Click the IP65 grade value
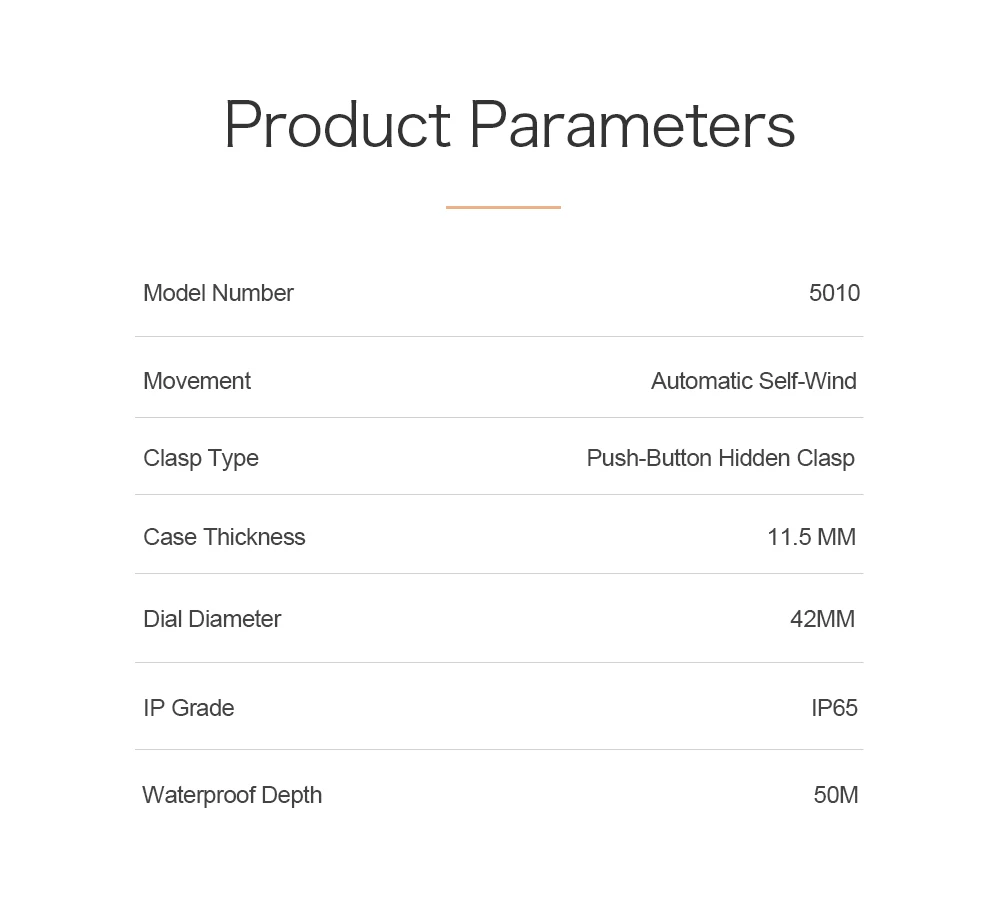The height and width of the screenshot is (905, 1000). pyautogui.click(x=834, y=708)
